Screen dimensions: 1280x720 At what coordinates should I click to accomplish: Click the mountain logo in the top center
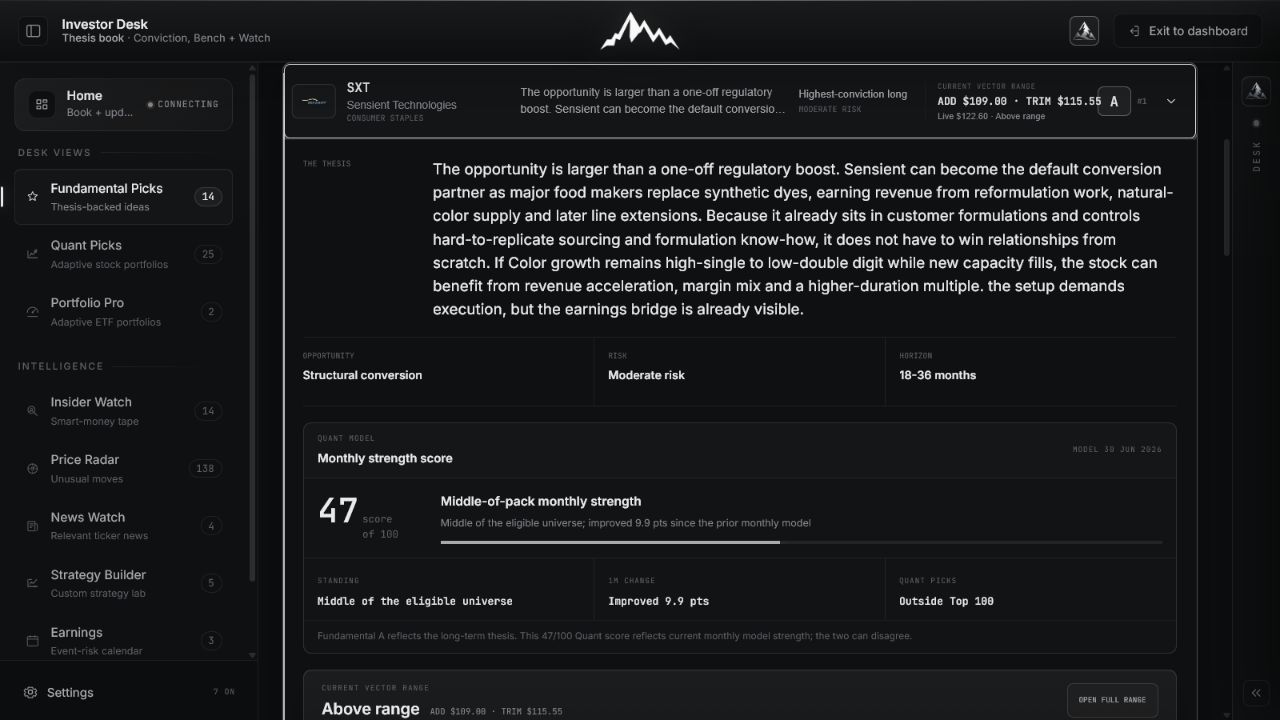point(640,31)
